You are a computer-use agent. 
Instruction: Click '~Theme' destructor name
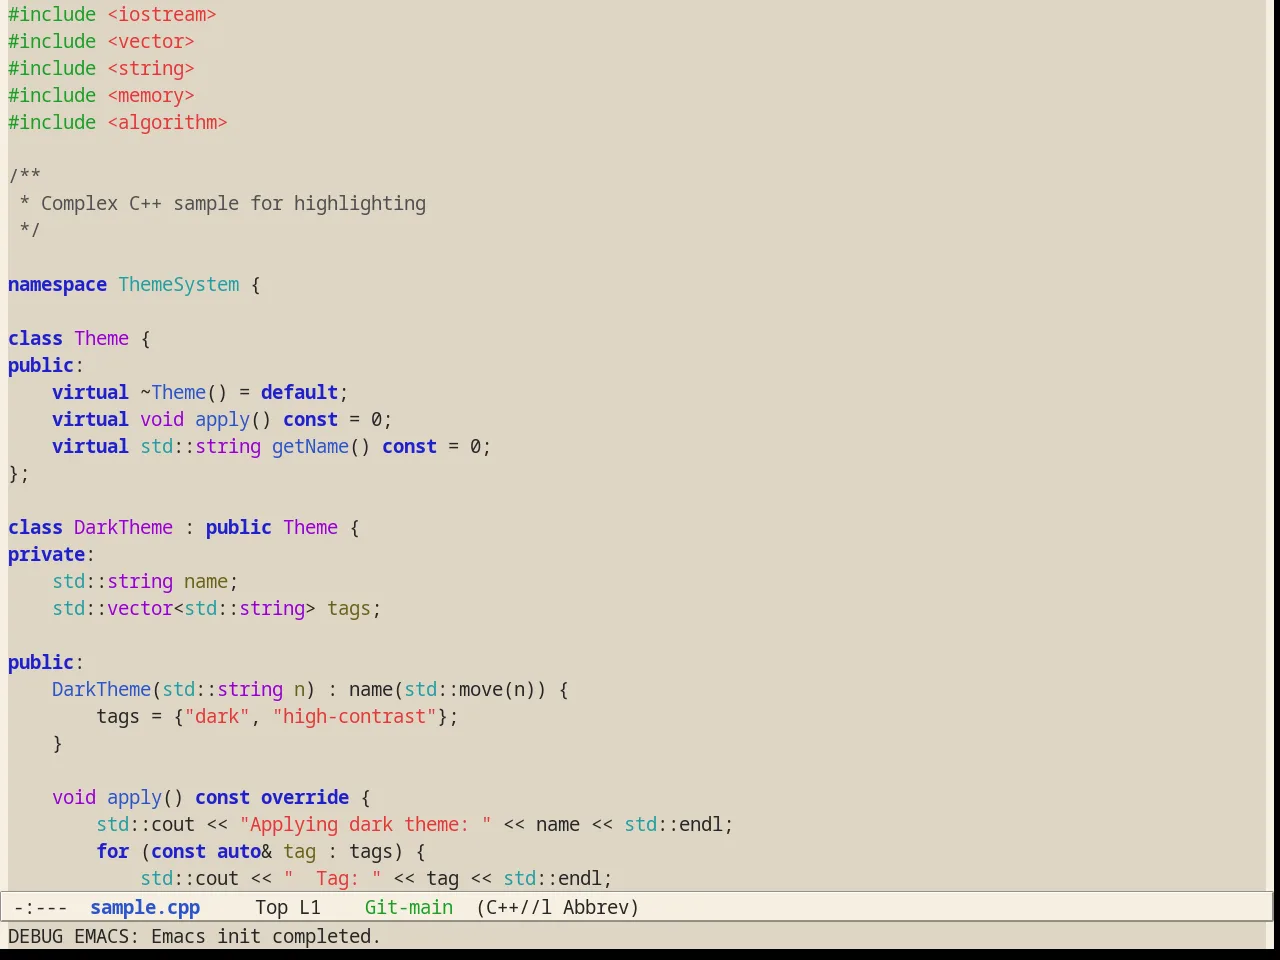tap(173, 392)
